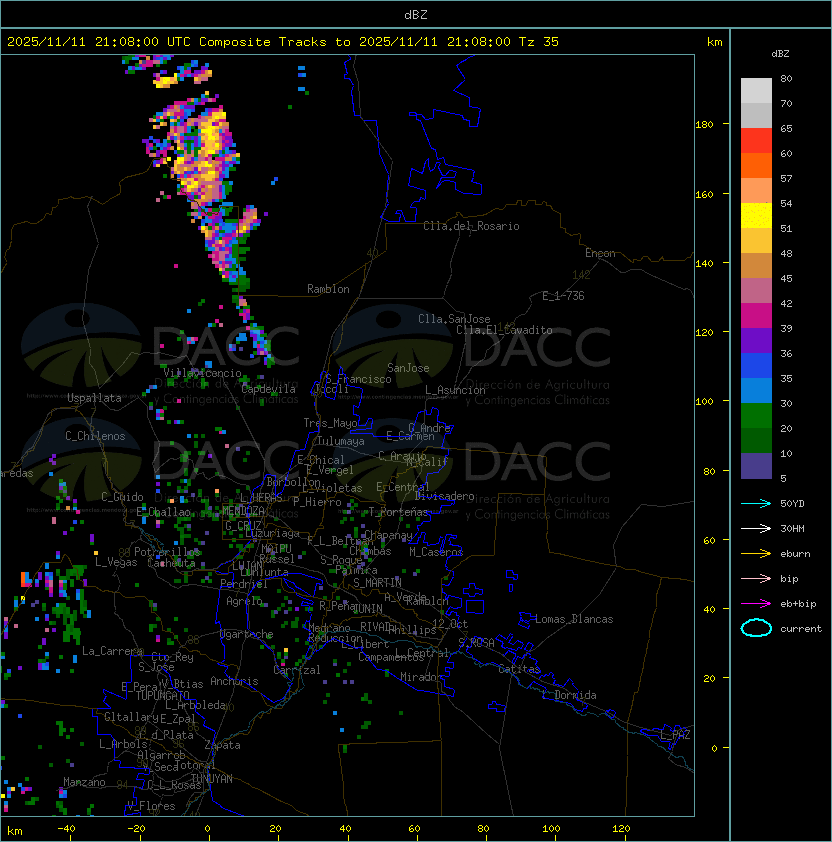
Task: Click the 'Agrelo' place label
Action: pos(244,601)
